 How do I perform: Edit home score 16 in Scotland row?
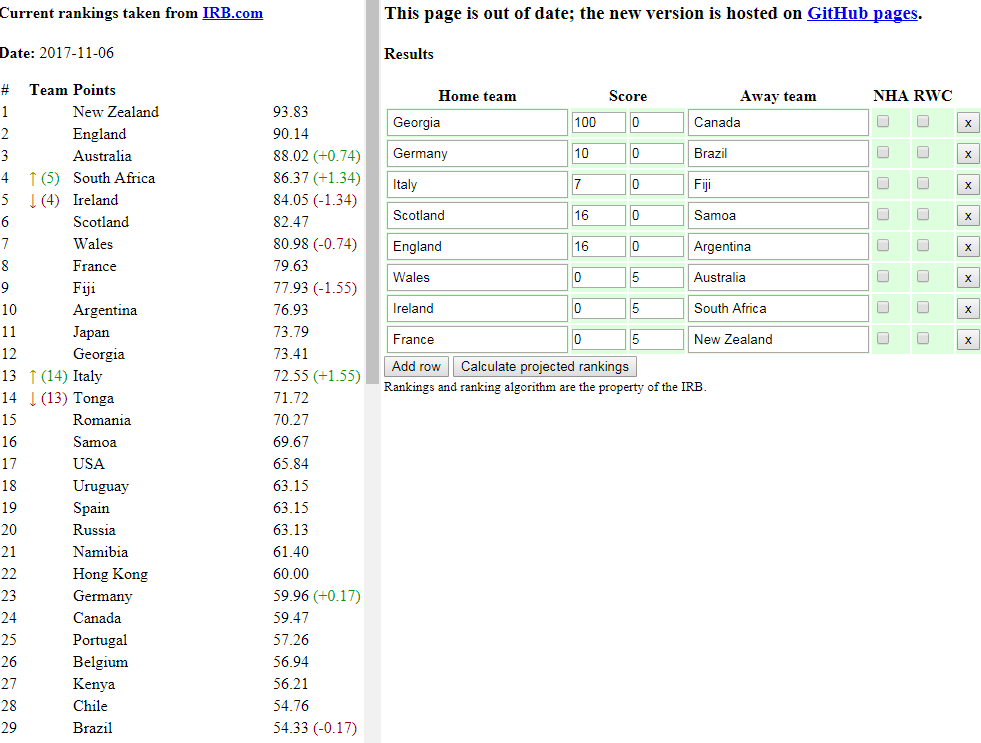point(599,215)
